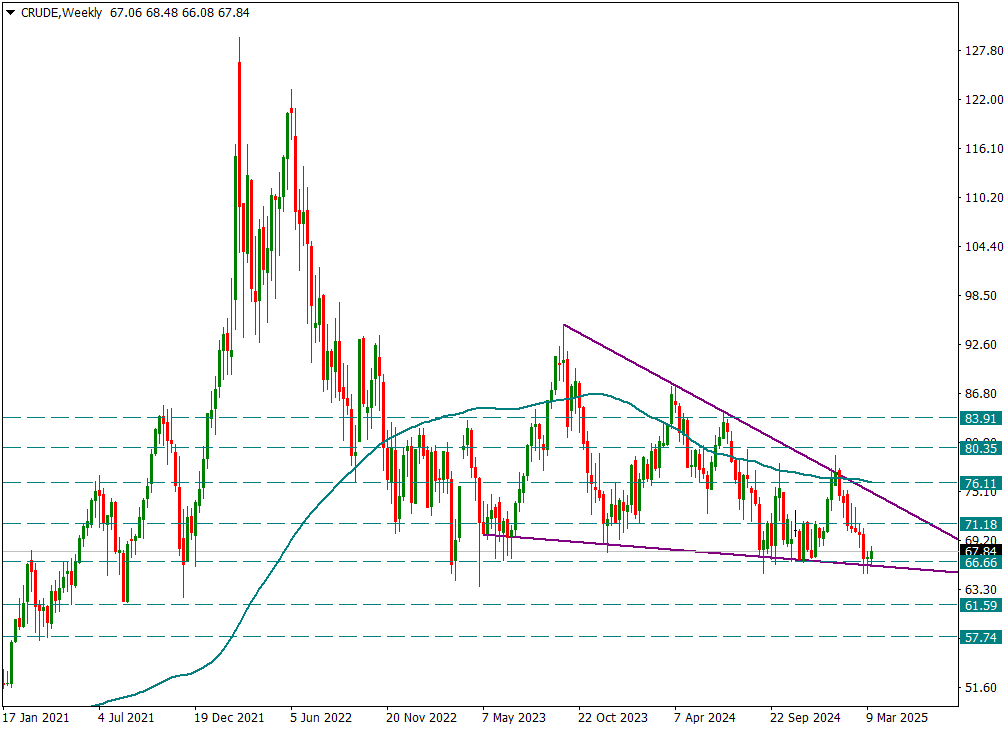
Task: Click the 104.40 price scale value
Action: [x=984, y=246]
